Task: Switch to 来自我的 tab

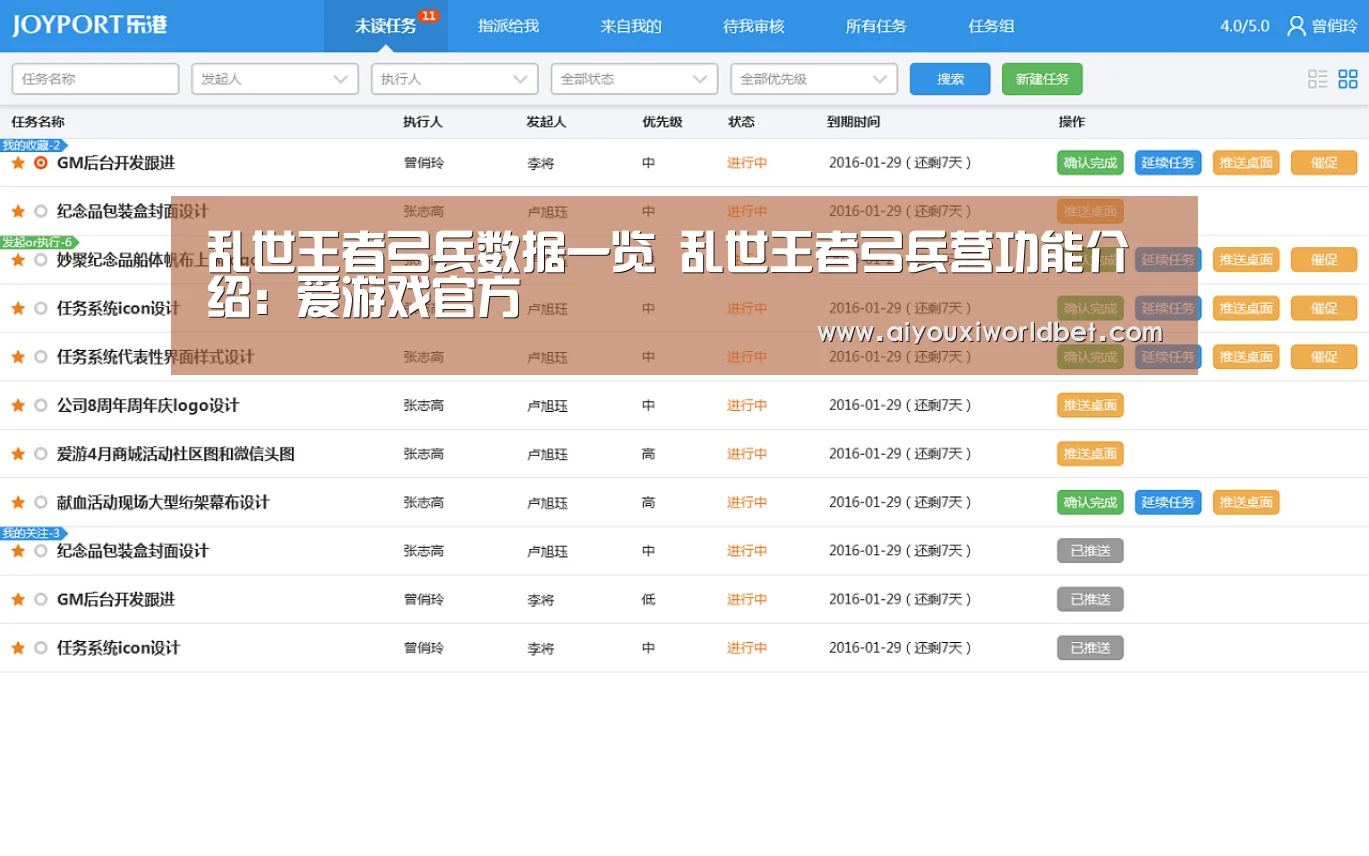Action: click(x=631, y=26)
